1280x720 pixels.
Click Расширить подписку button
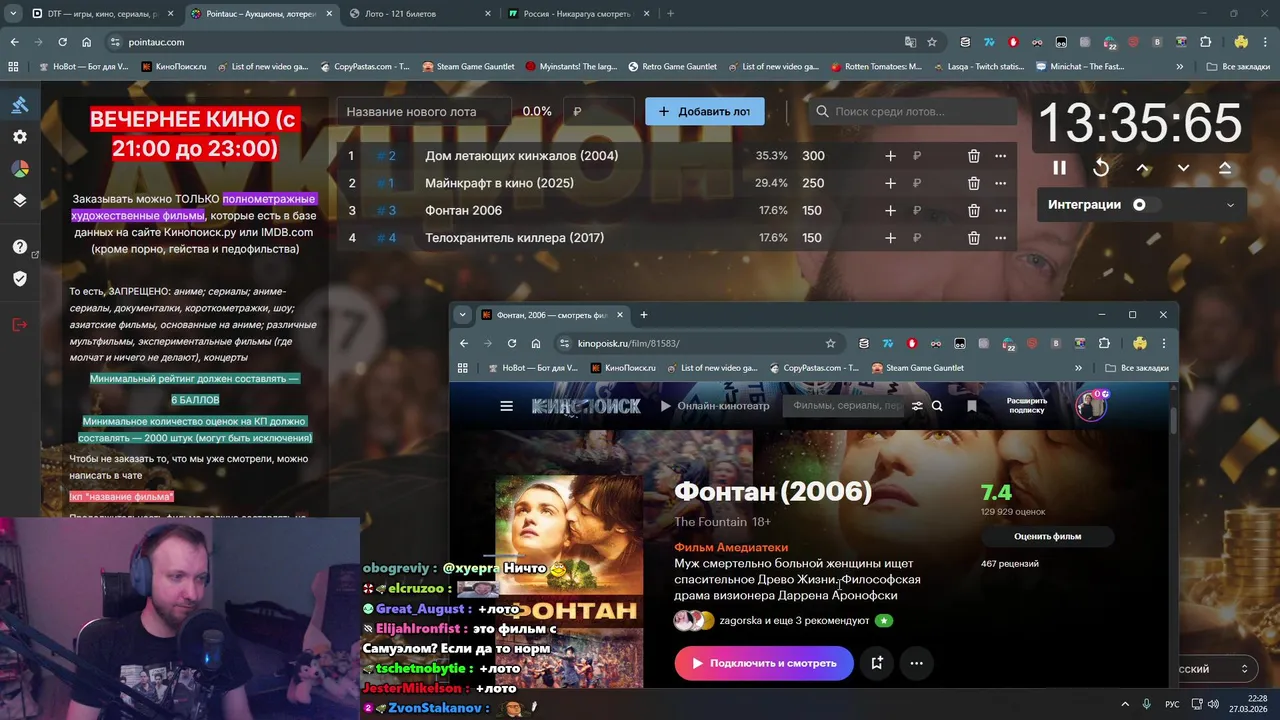pyautogui.click(x=1027, y=405)
